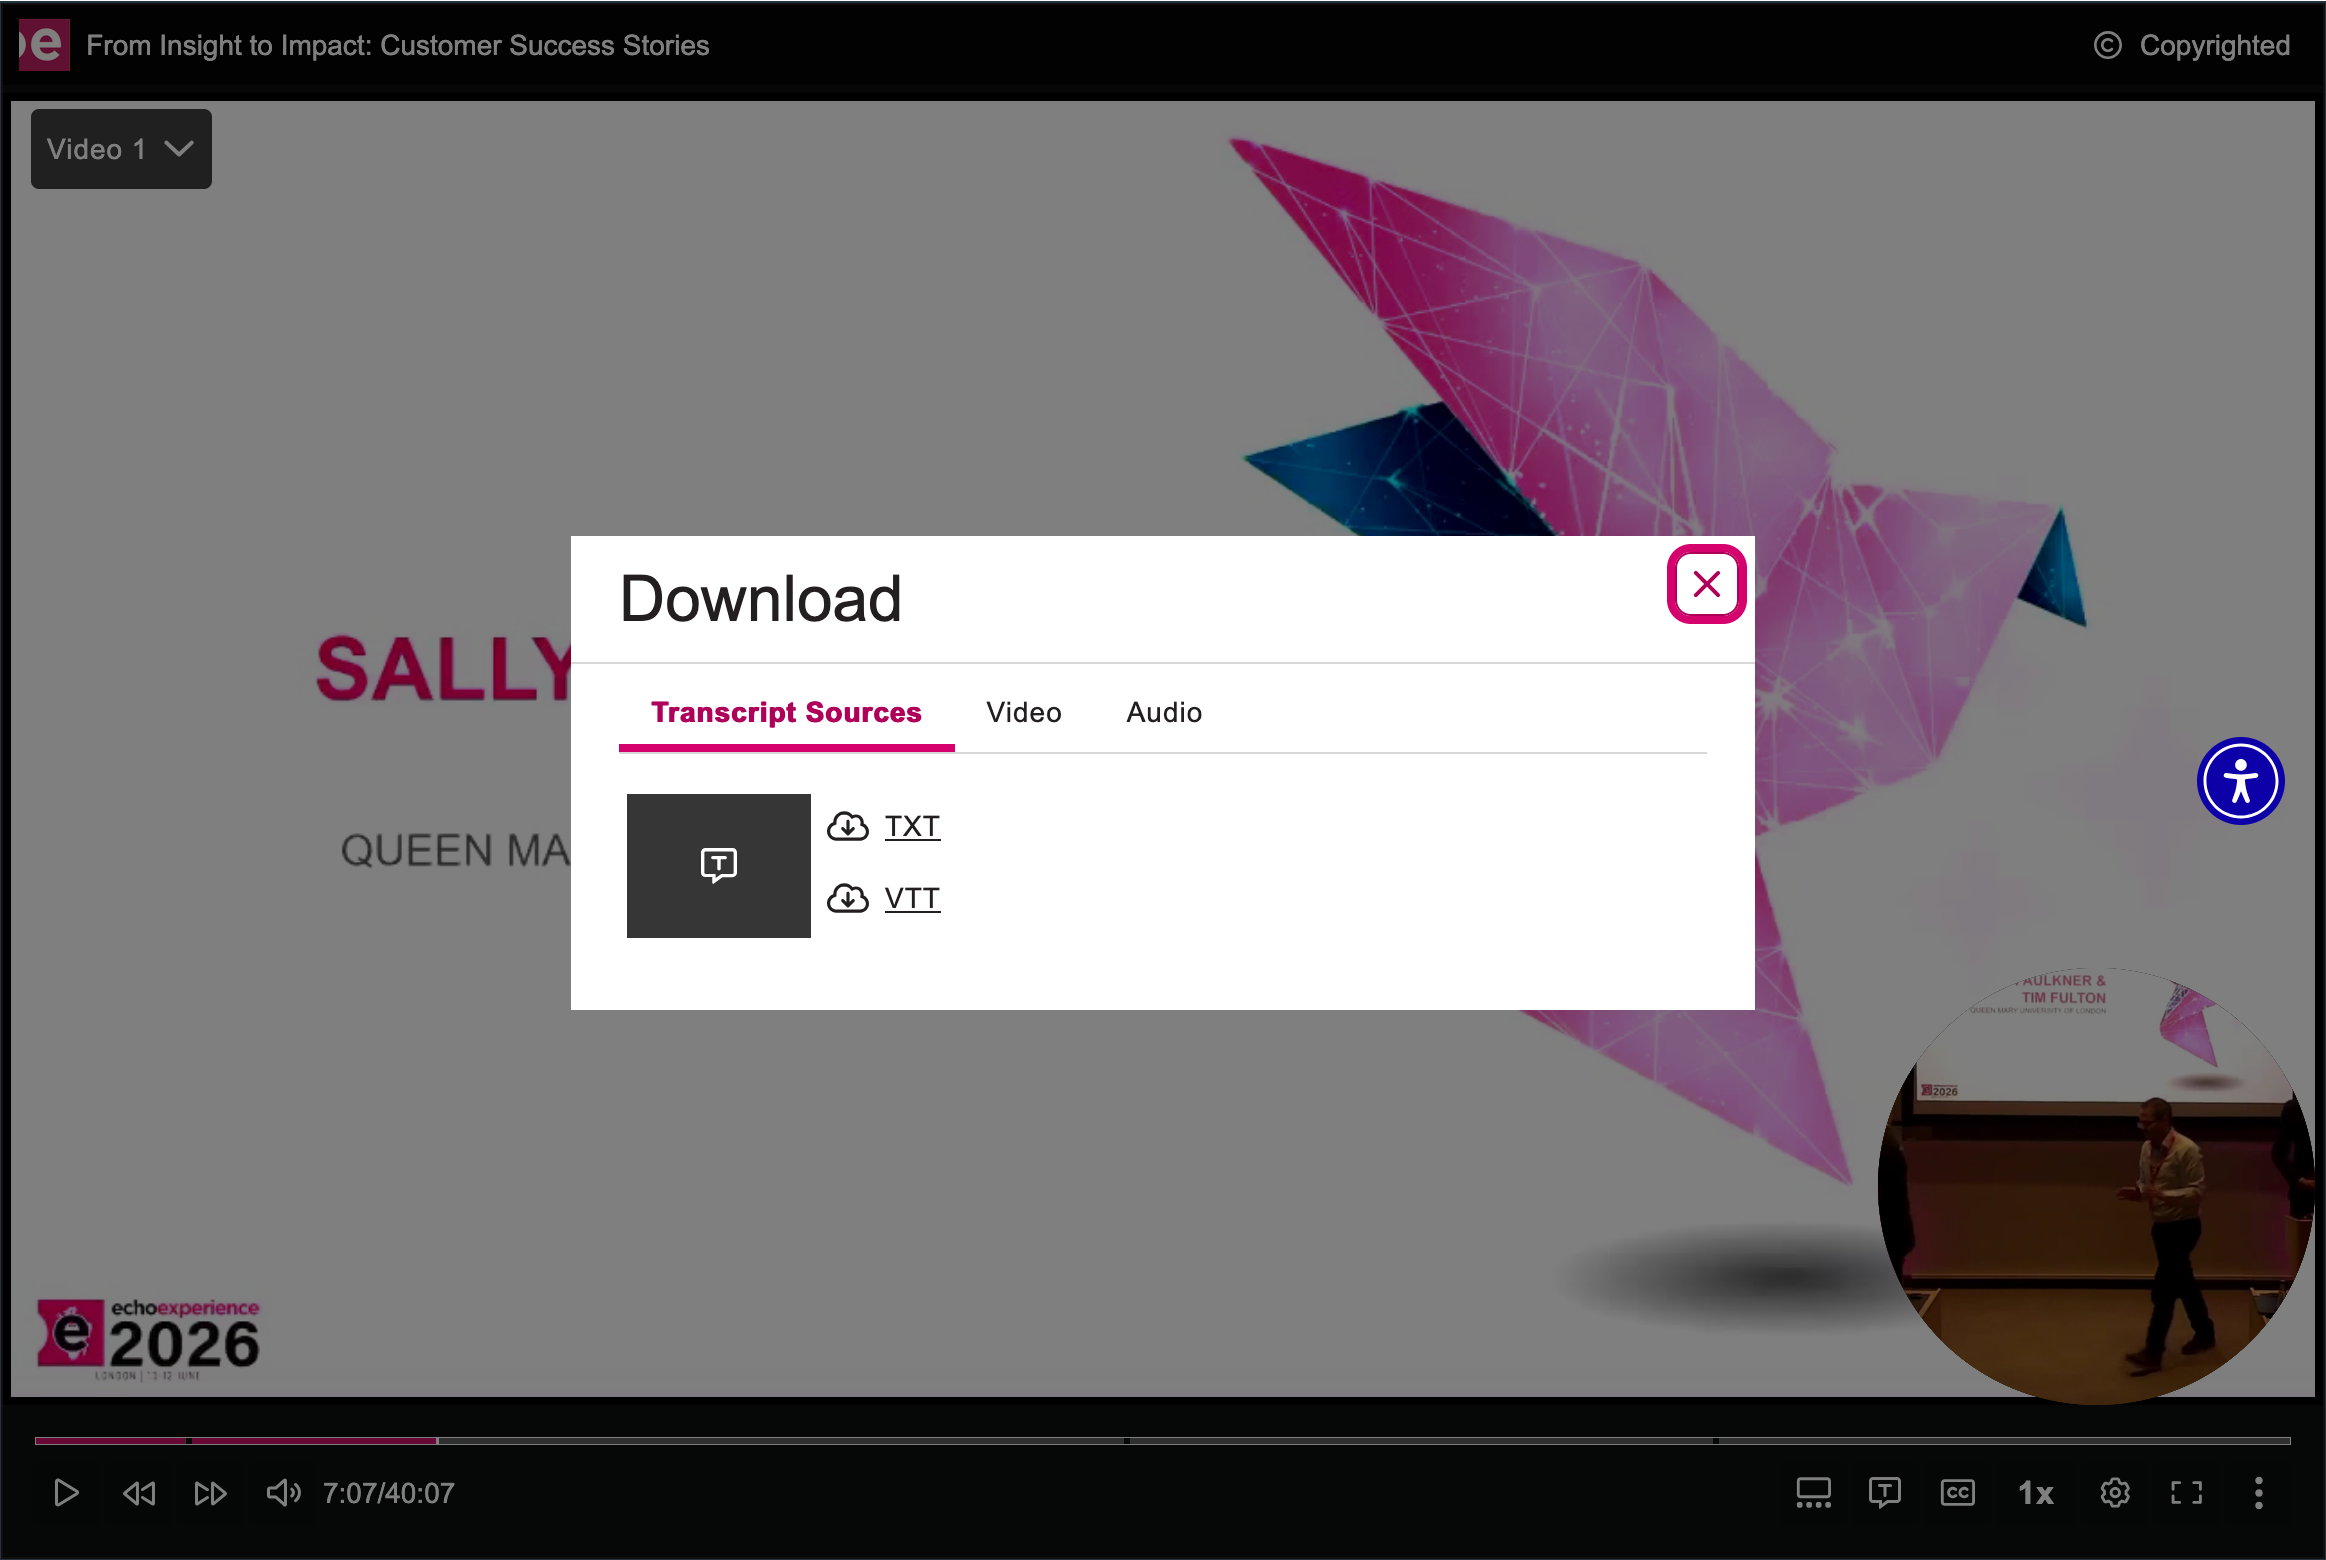The width and height of the screenshot is (2326, 1560).
Task: Click the transcript thumbnail tile
Action: (x=718, y=866)
